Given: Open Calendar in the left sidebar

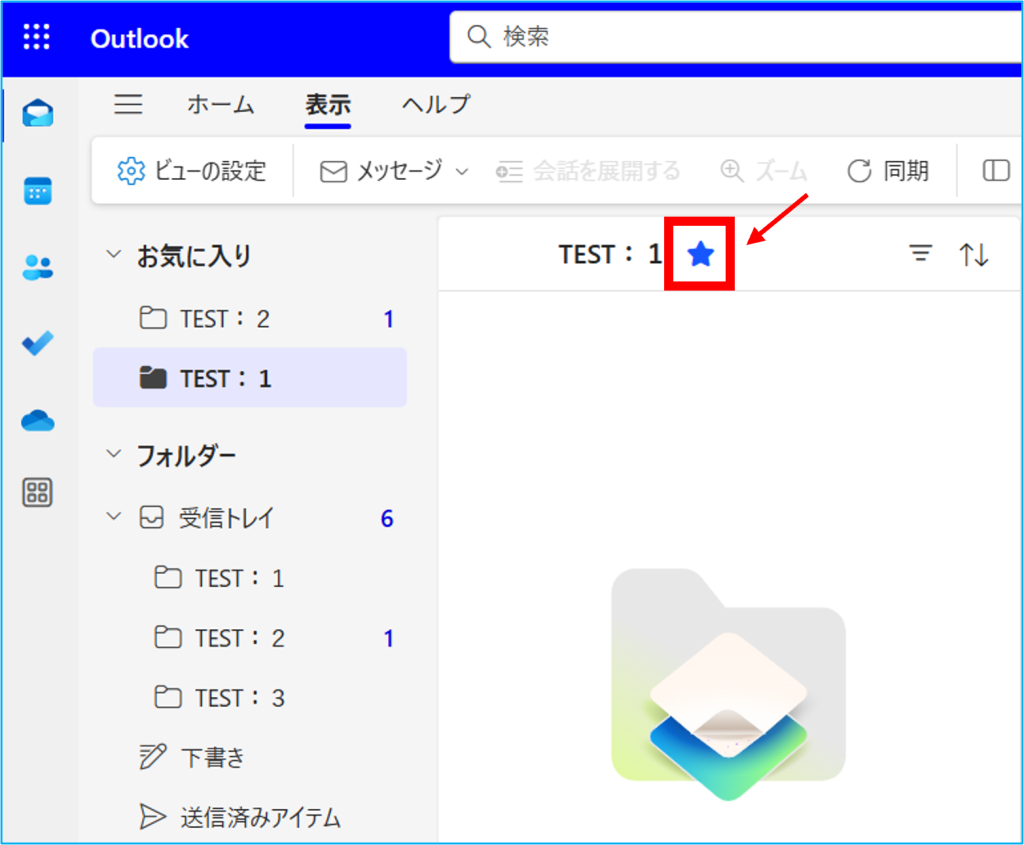Looking at the screenshot, I should [38, 191].
